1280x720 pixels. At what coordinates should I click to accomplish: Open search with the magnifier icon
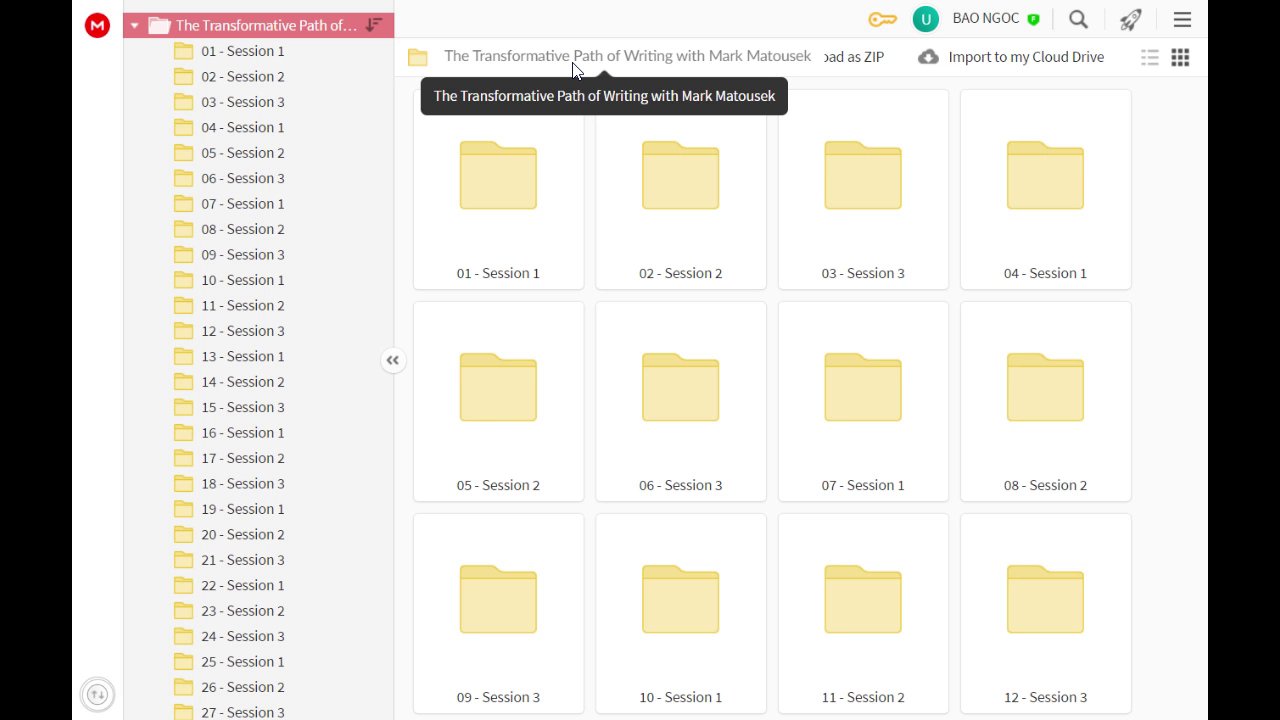(1078, 19)
